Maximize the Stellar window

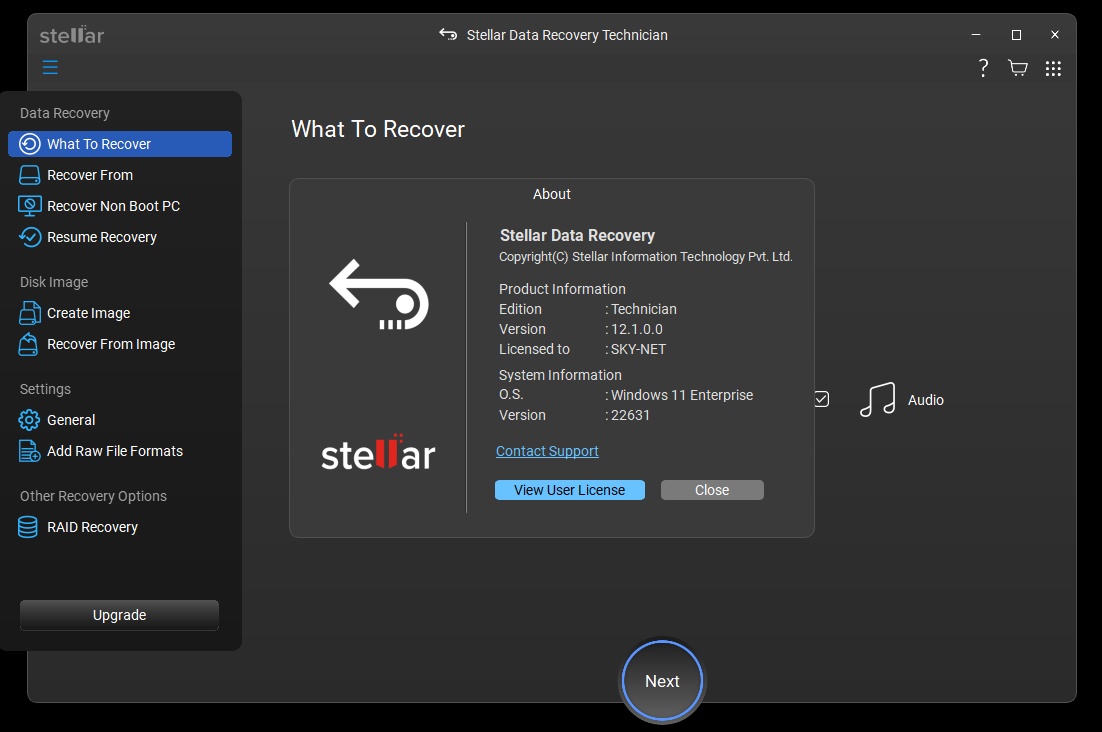pos(1016,34)
